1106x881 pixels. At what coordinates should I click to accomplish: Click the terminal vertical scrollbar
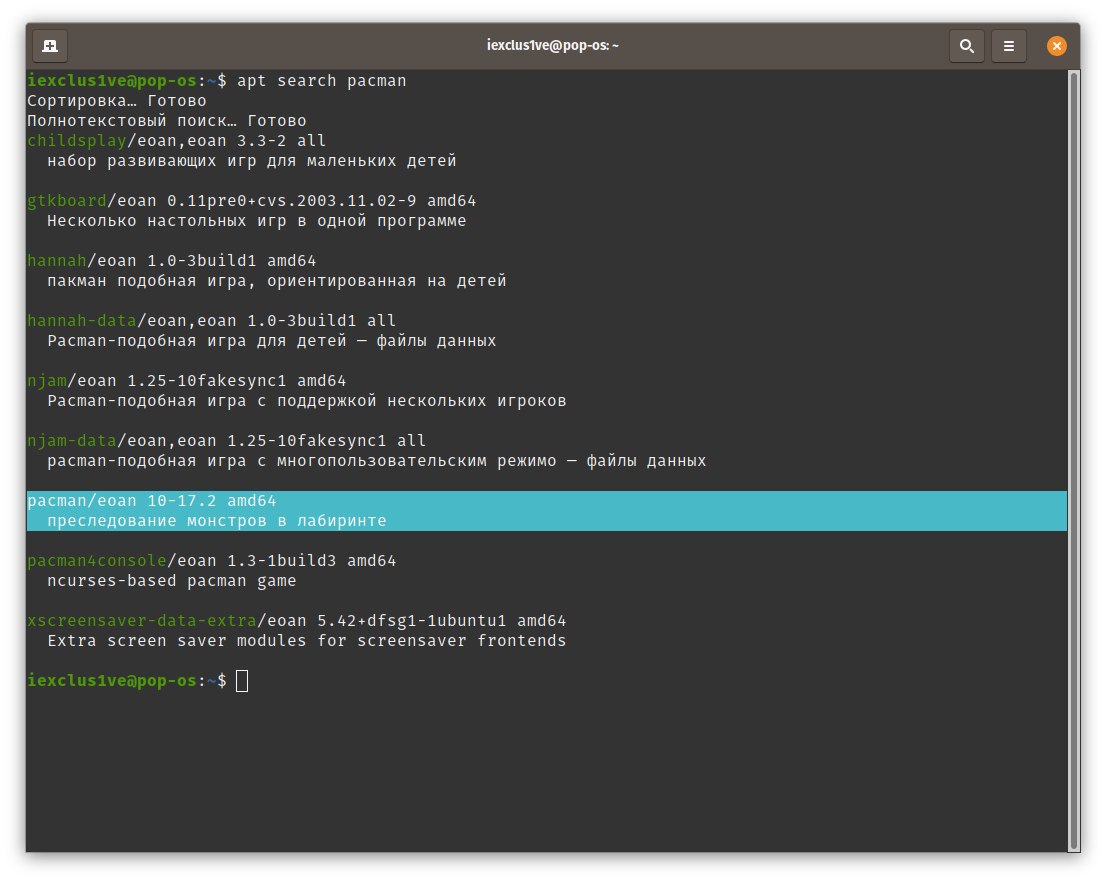(1074, 460)
